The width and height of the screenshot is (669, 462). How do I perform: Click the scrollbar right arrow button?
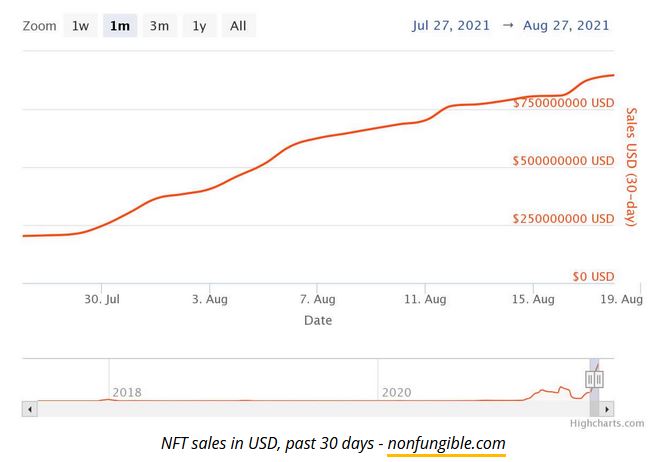tap(608, 409)
